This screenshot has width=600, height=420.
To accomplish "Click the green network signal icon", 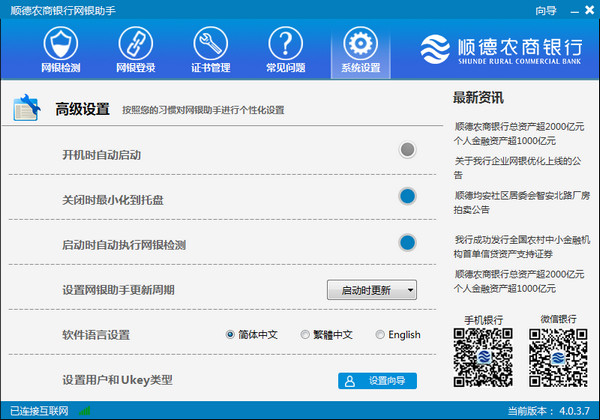I will point(85,411).
